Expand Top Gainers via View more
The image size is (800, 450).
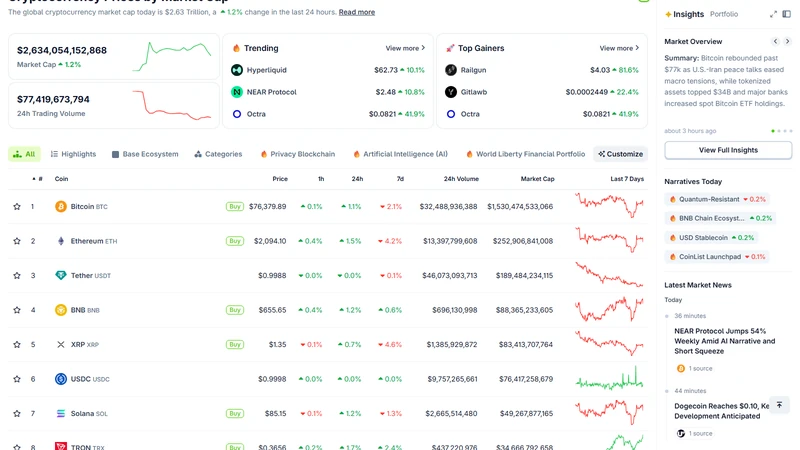(619, 48)
